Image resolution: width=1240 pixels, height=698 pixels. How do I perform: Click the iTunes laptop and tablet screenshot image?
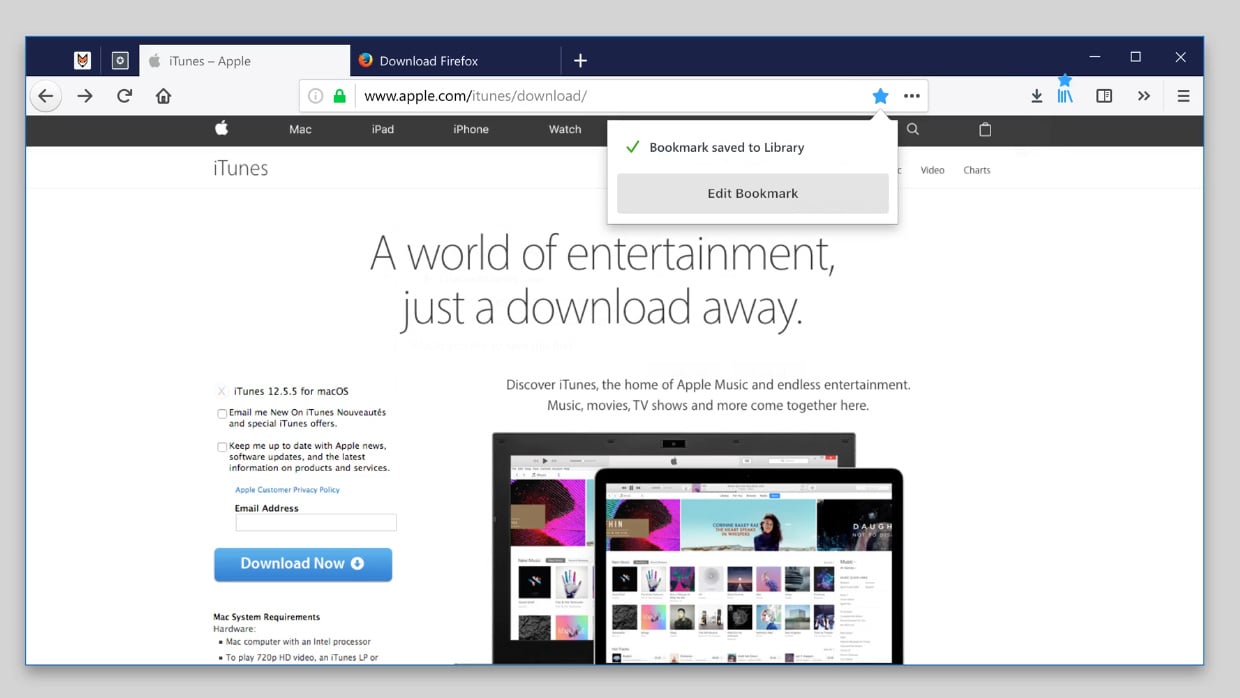[x=698, y=548]
